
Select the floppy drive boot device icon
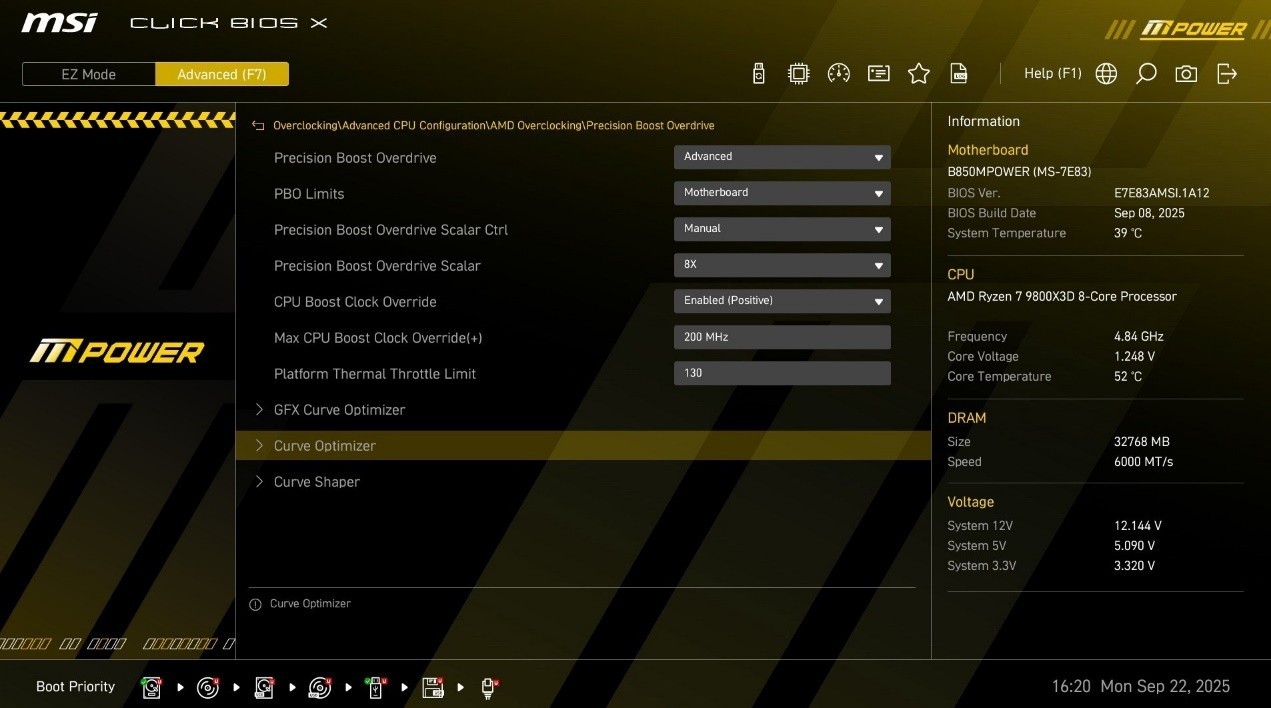coord(432,687)
